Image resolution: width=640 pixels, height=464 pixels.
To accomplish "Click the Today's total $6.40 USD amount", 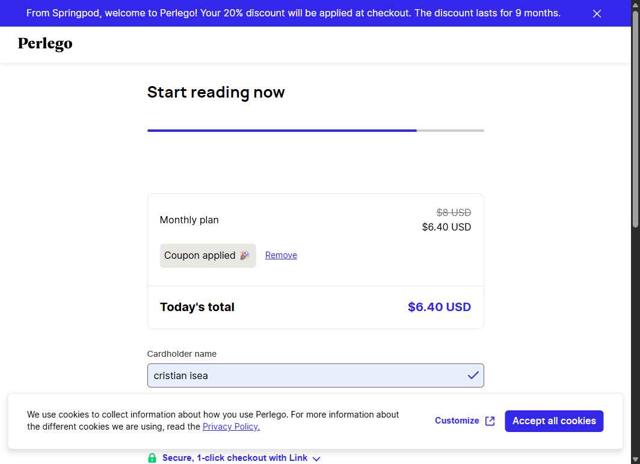I will click(x=439, y=307).
